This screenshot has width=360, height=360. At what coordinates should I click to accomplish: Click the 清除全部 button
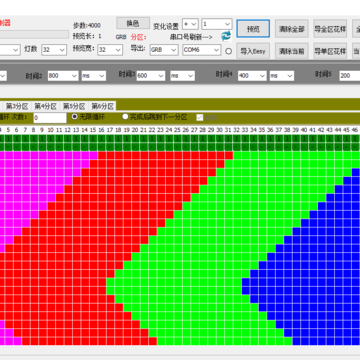click(292, 29)
